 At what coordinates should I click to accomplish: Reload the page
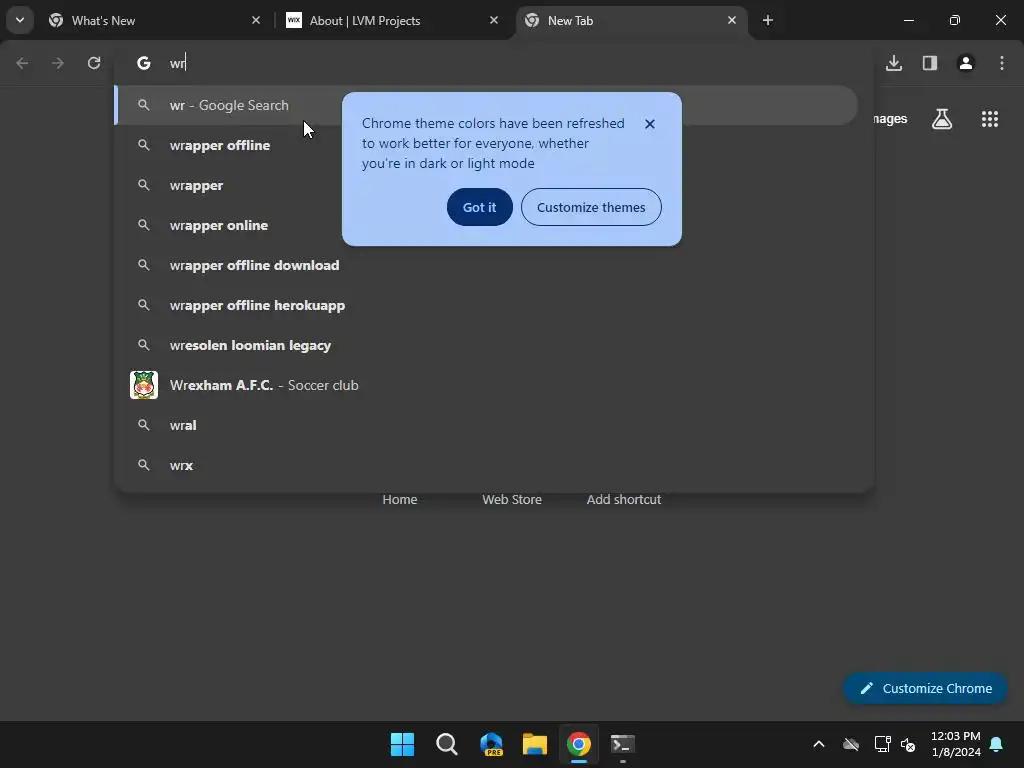click(x=94, y=63)
